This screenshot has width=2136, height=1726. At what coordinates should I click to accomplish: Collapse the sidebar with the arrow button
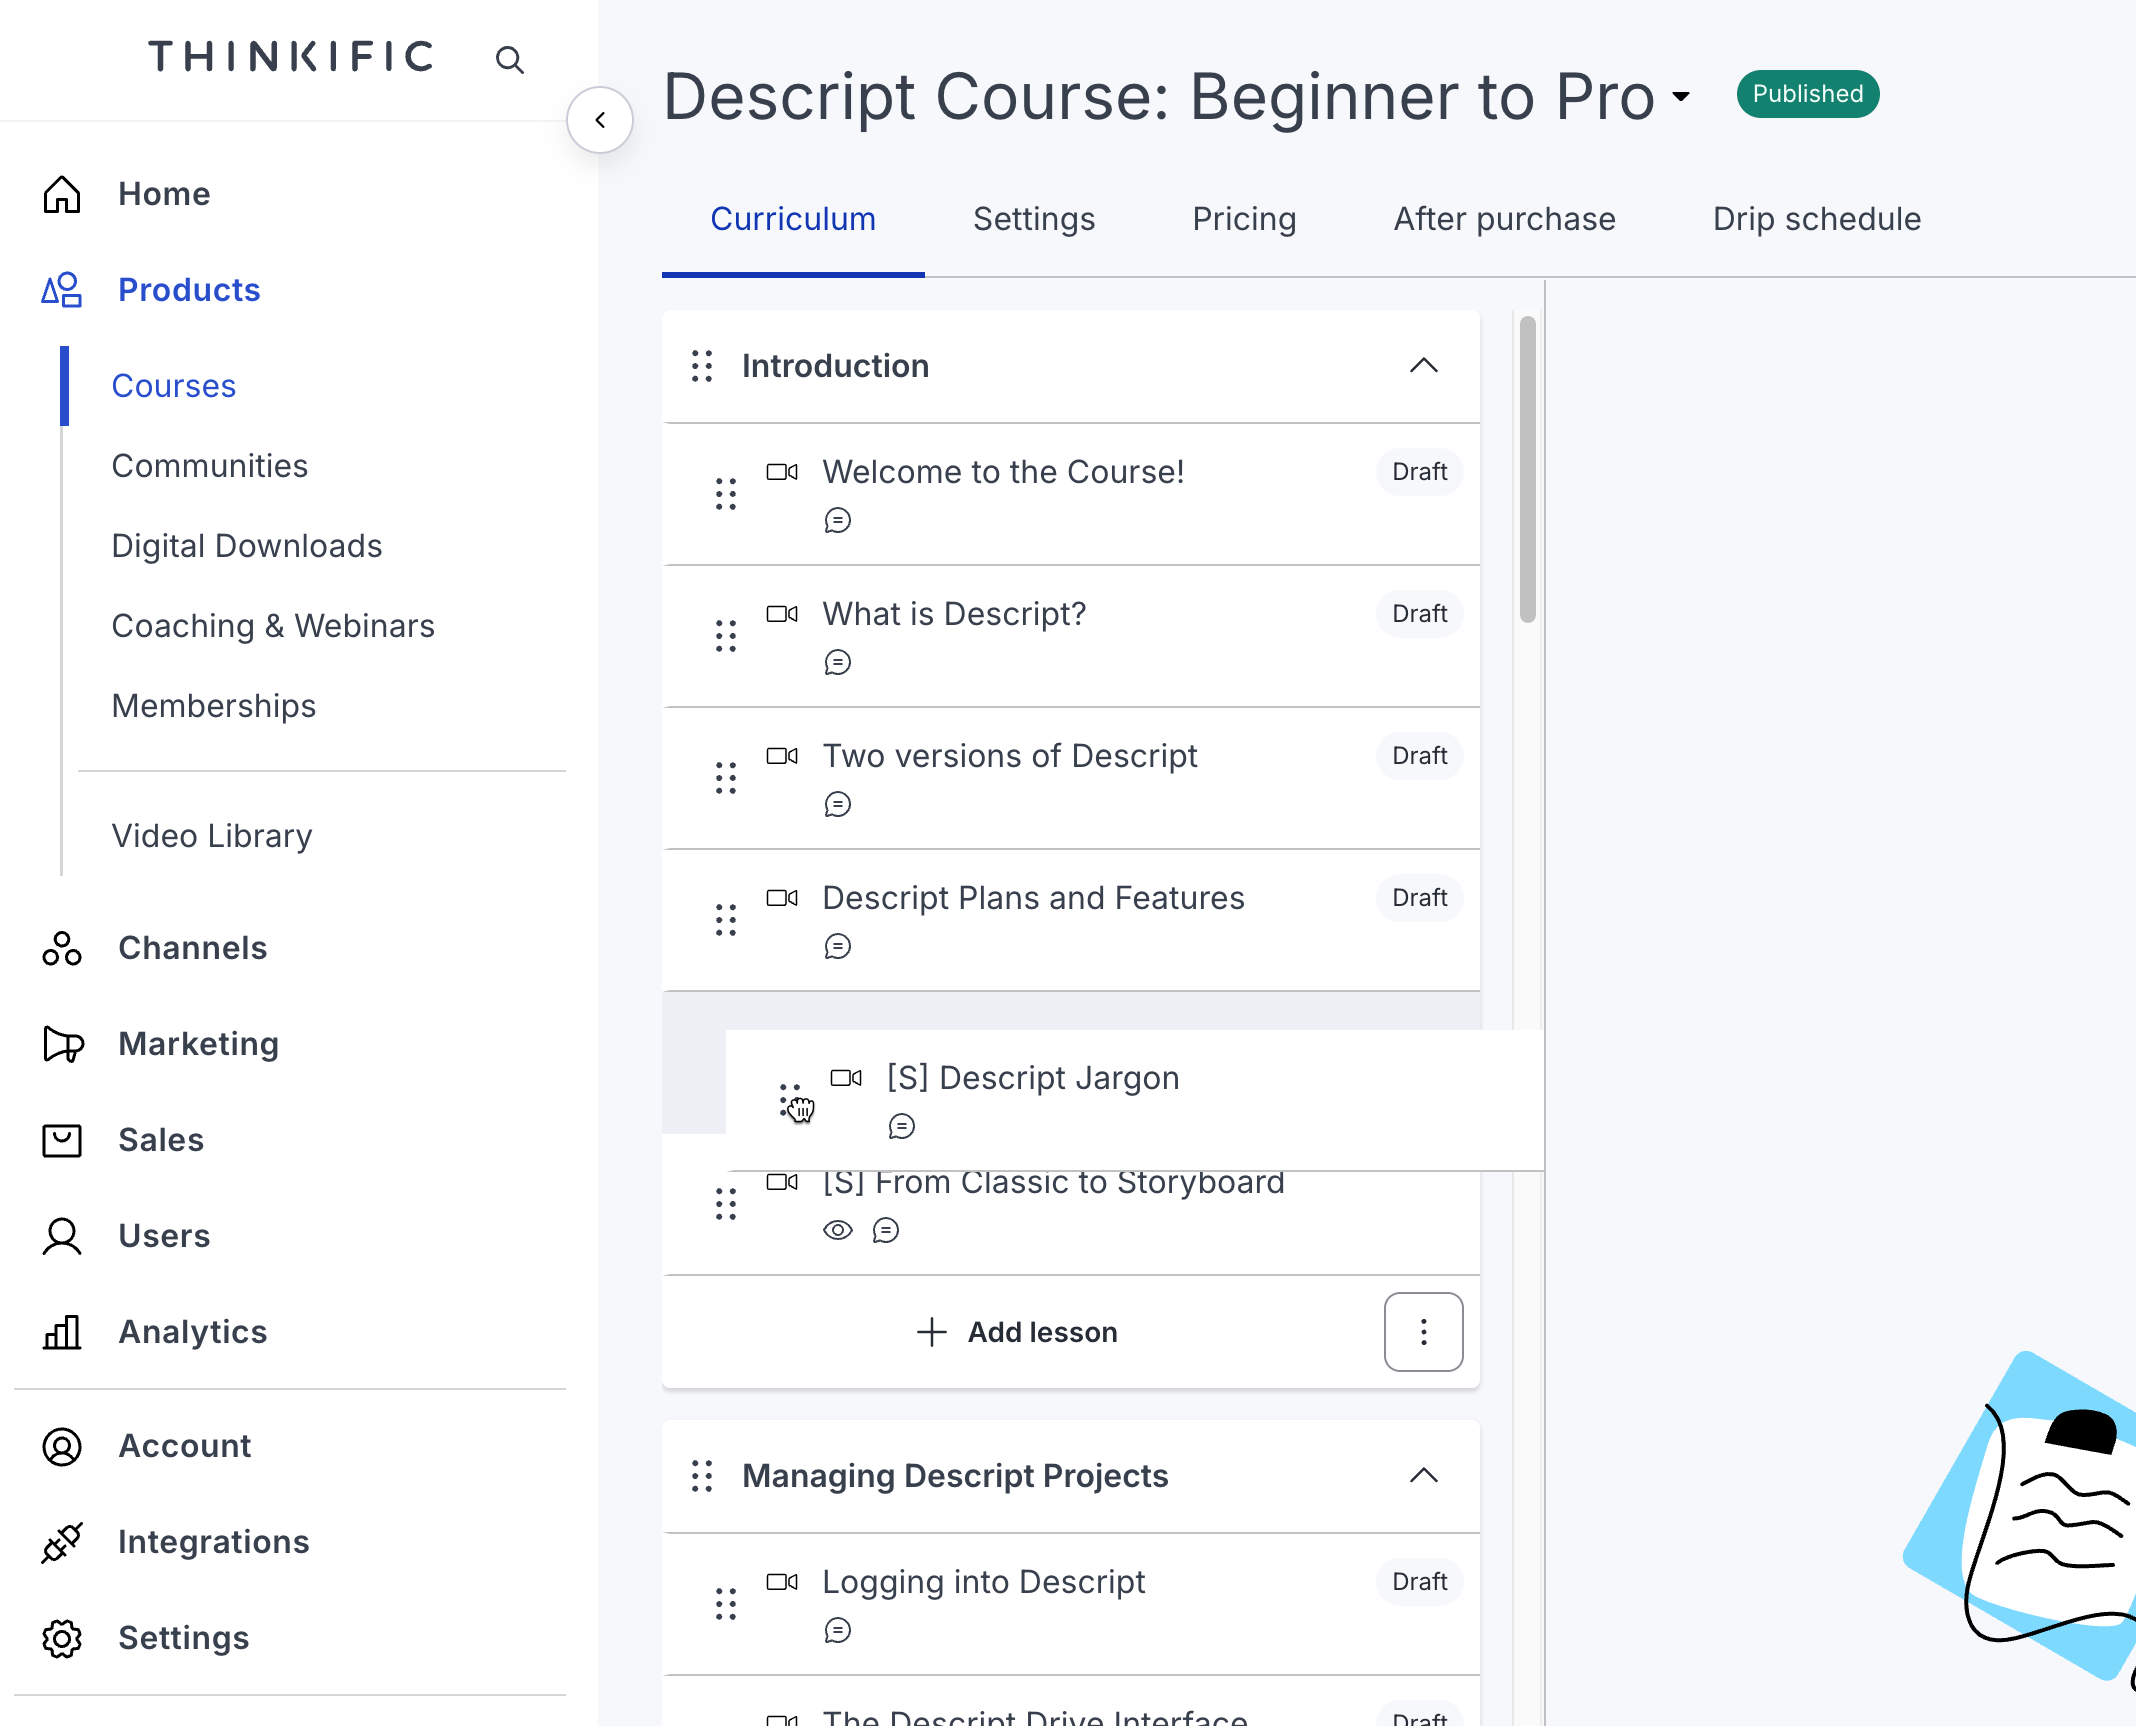point(600,120)
